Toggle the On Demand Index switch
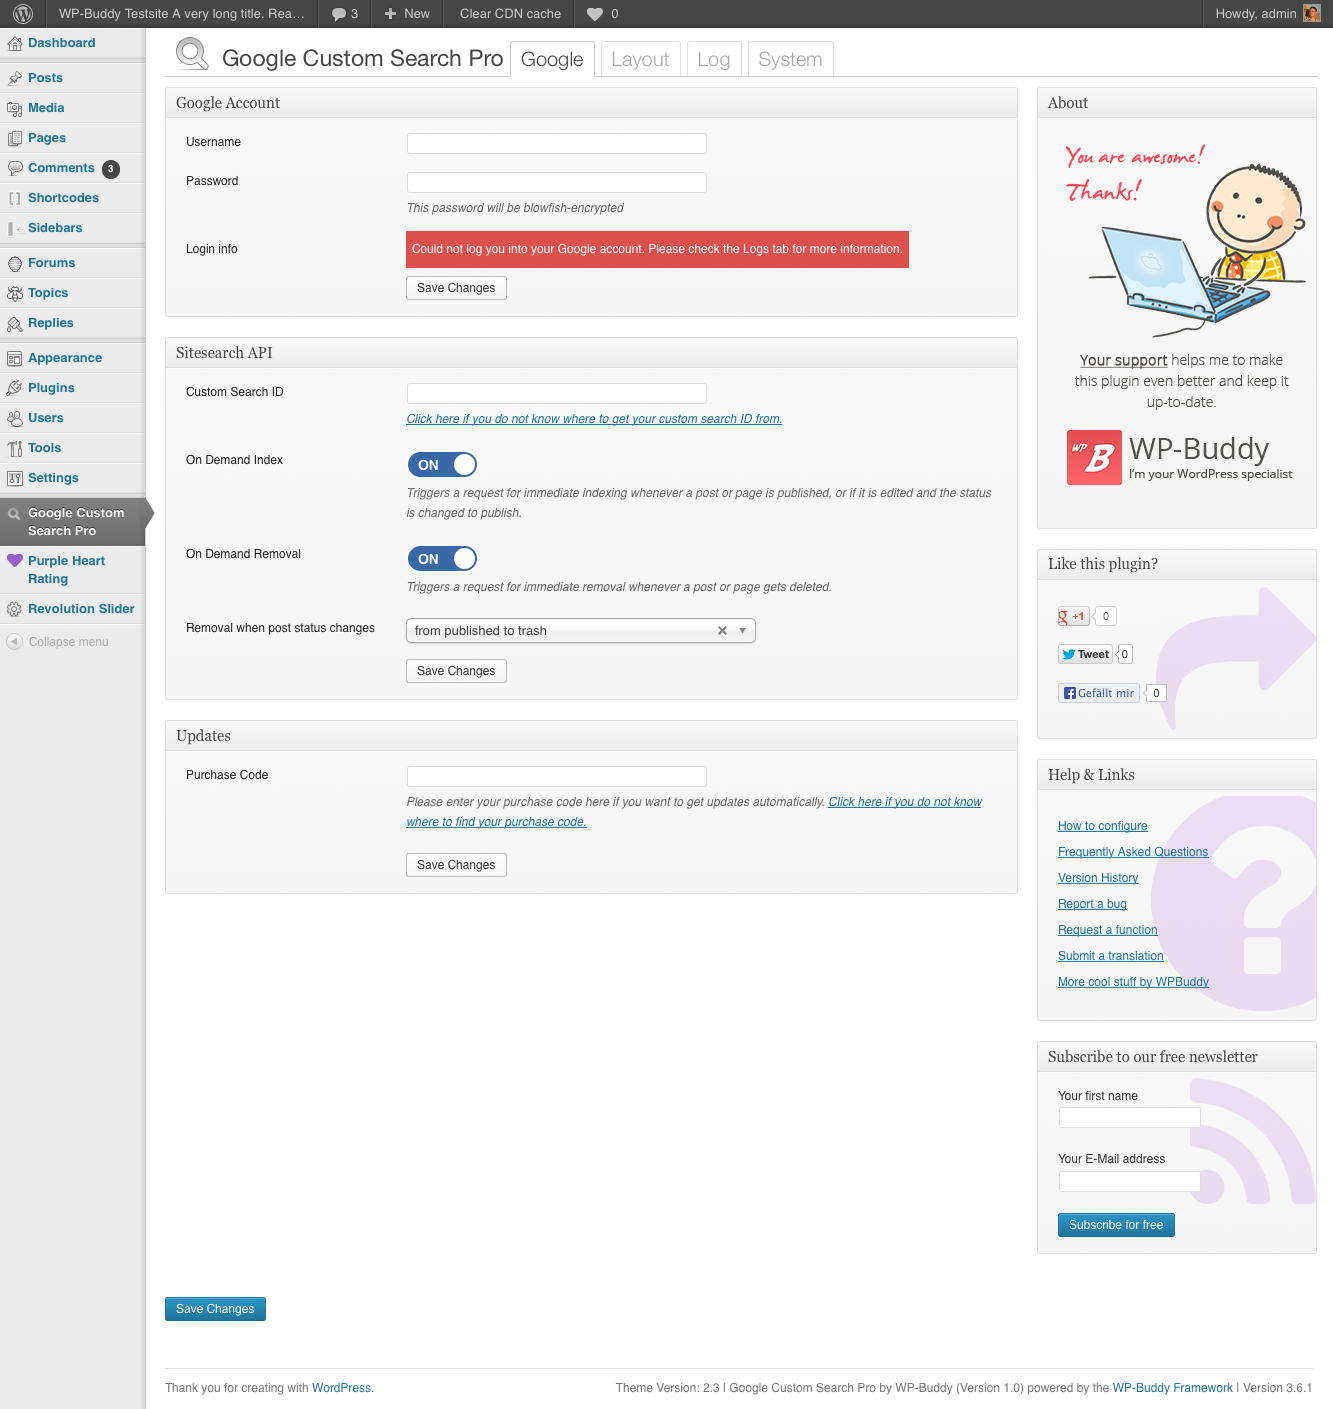1333x1409 pixels. coord(442,465)
